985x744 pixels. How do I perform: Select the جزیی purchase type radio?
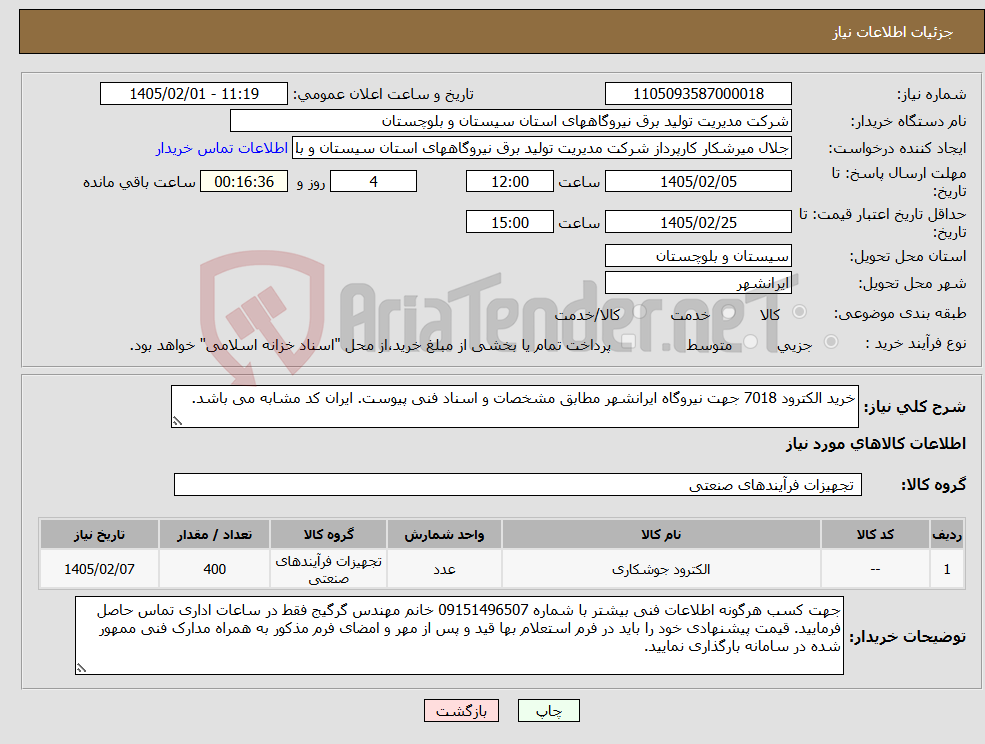(x=830, y=342)
